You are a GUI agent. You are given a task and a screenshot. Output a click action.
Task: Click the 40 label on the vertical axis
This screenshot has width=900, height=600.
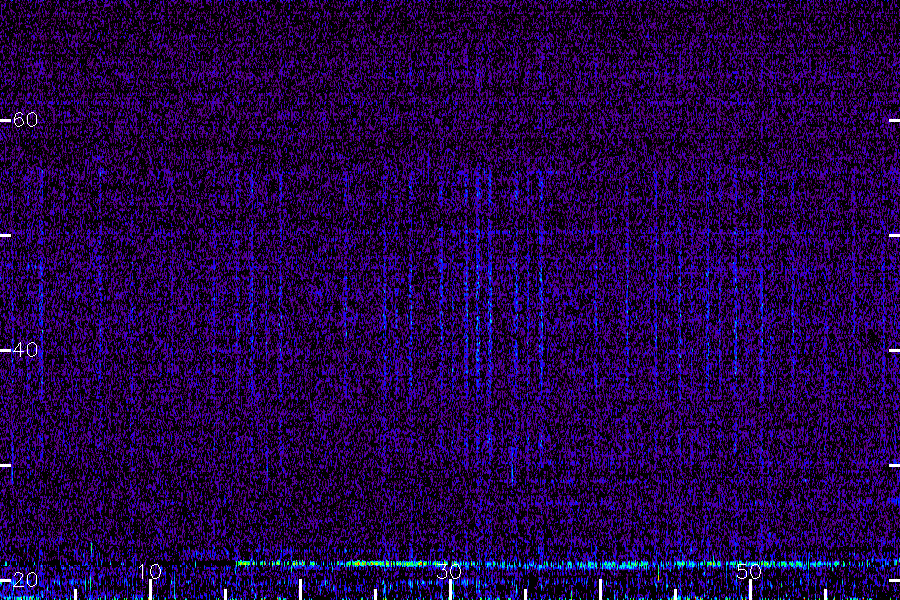(x=25, y=350)
